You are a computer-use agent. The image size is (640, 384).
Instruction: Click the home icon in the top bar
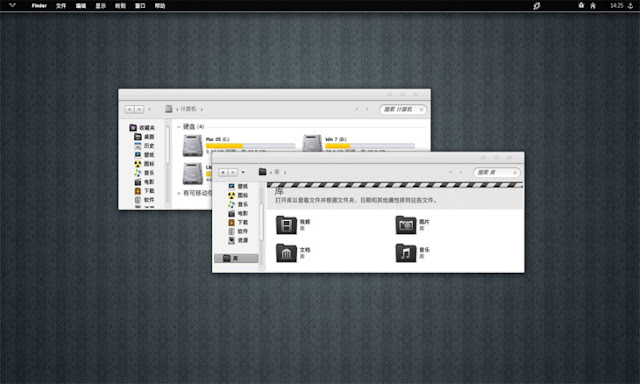click(x=593, y=6)
